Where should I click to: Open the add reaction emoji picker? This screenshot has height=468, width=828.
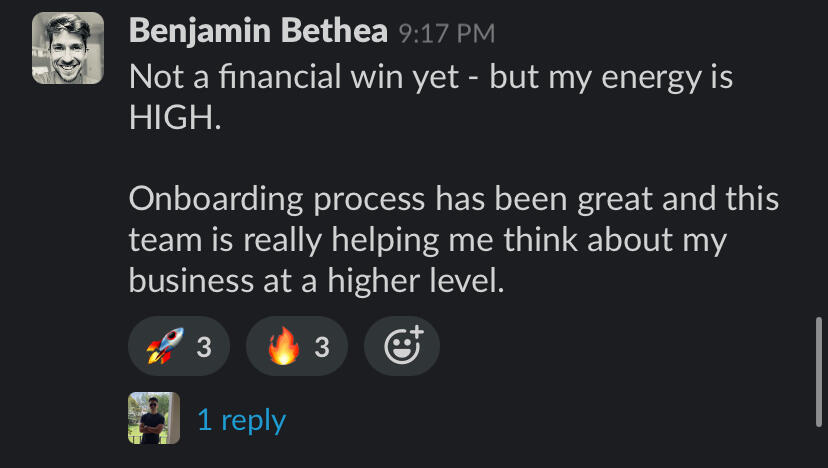click(402, 347)
